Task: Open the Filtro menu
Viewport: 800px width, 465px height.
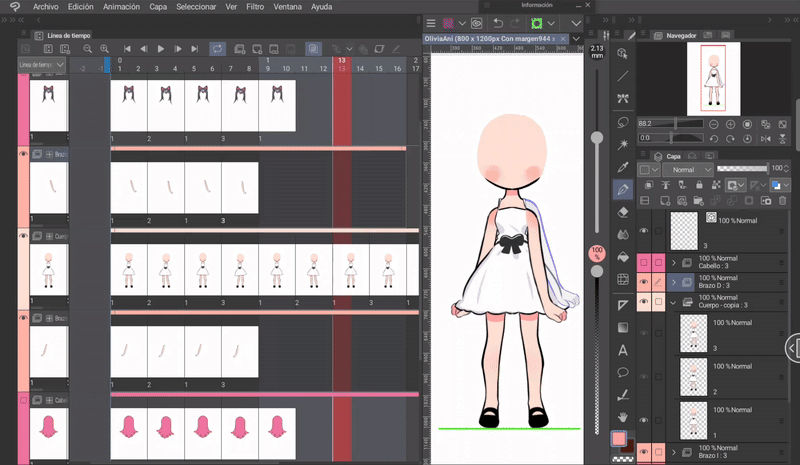Action: [x=255, y=7]
